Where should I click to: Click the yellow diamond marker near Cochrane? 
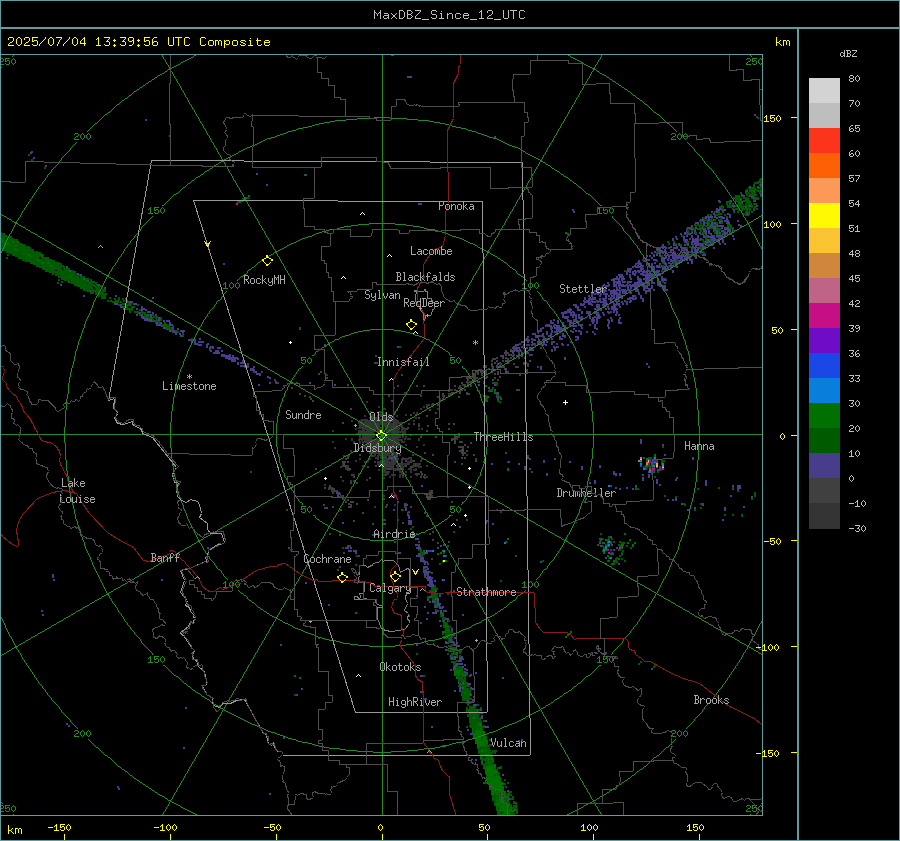coord(343,577)
